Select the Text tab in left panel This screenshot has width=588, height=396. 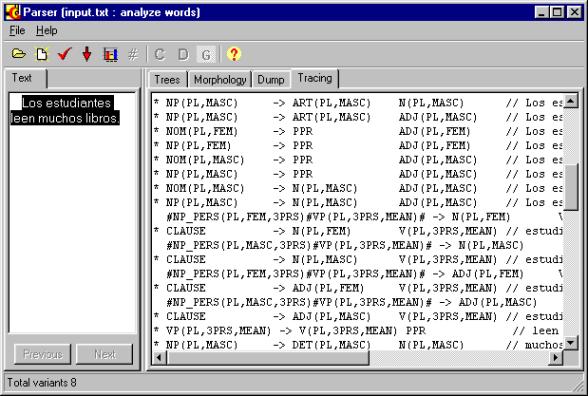coord(22,78)
